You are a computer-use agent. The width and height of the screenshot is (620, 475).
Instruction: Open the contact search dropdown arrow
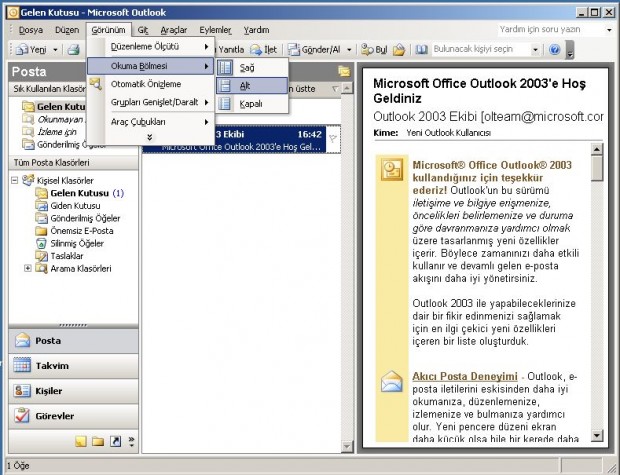click(535, 50)
